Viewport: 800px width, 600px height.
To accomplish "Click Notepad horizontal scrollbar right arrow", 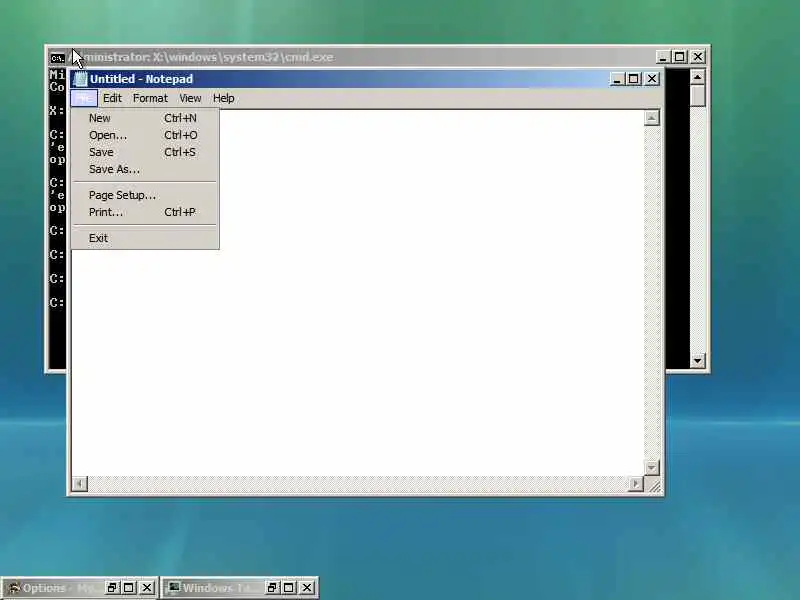I will tap(635, 484).
